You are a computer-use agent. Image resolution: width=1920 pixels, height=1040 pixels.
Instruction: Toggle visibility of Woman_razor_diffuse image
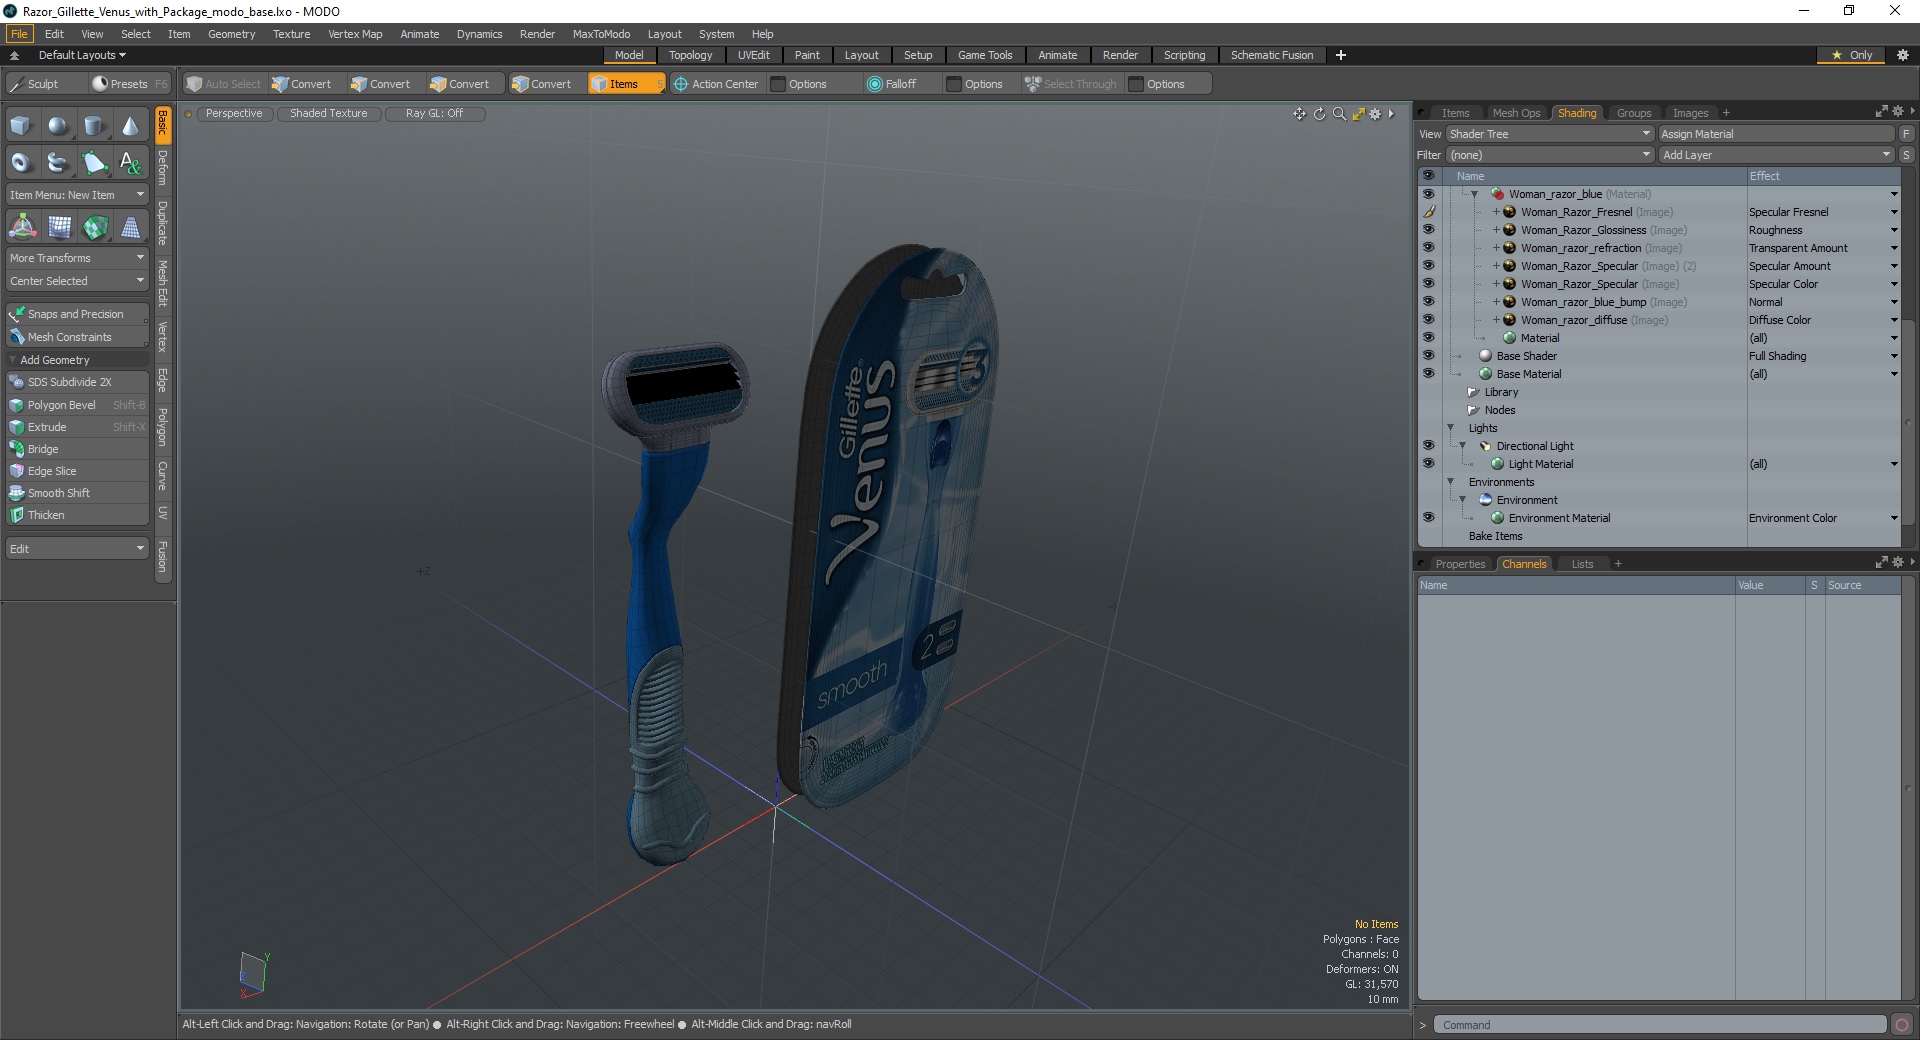1428,320
